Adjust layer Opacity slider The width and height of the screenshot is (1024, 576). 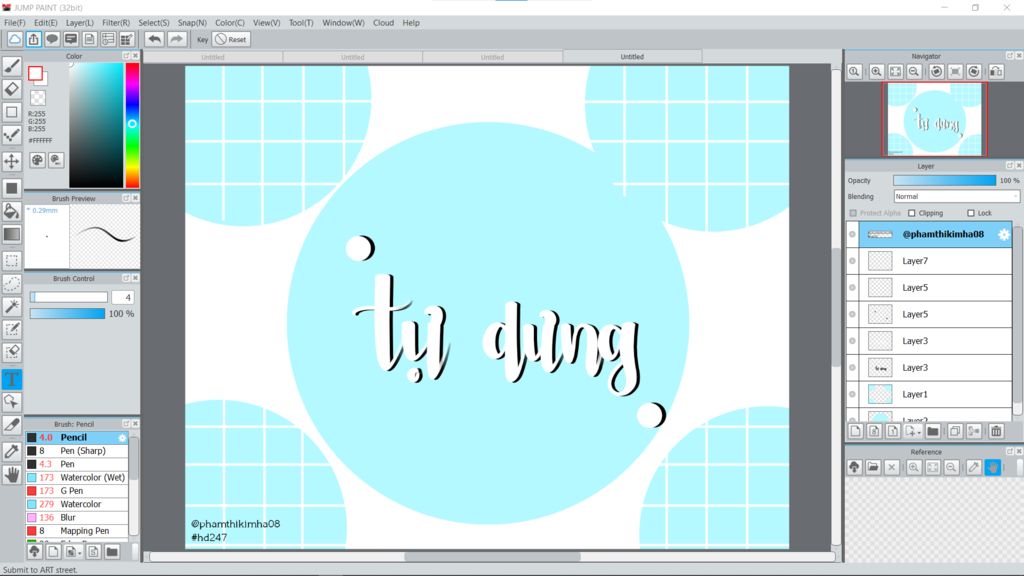pyautogui.click(x=944, y=180)
